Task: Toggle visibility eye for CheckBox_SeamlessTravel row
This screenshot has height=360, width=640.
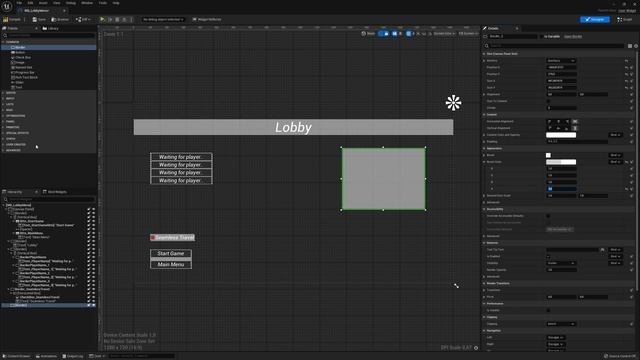Action: click(x=93, y=297)
